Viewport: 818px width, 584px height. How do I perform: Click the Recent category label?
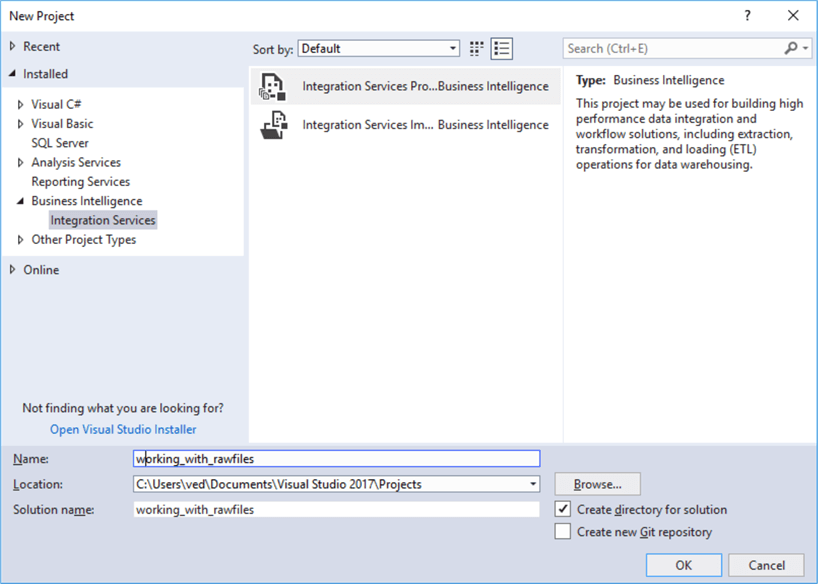[42, 46]
